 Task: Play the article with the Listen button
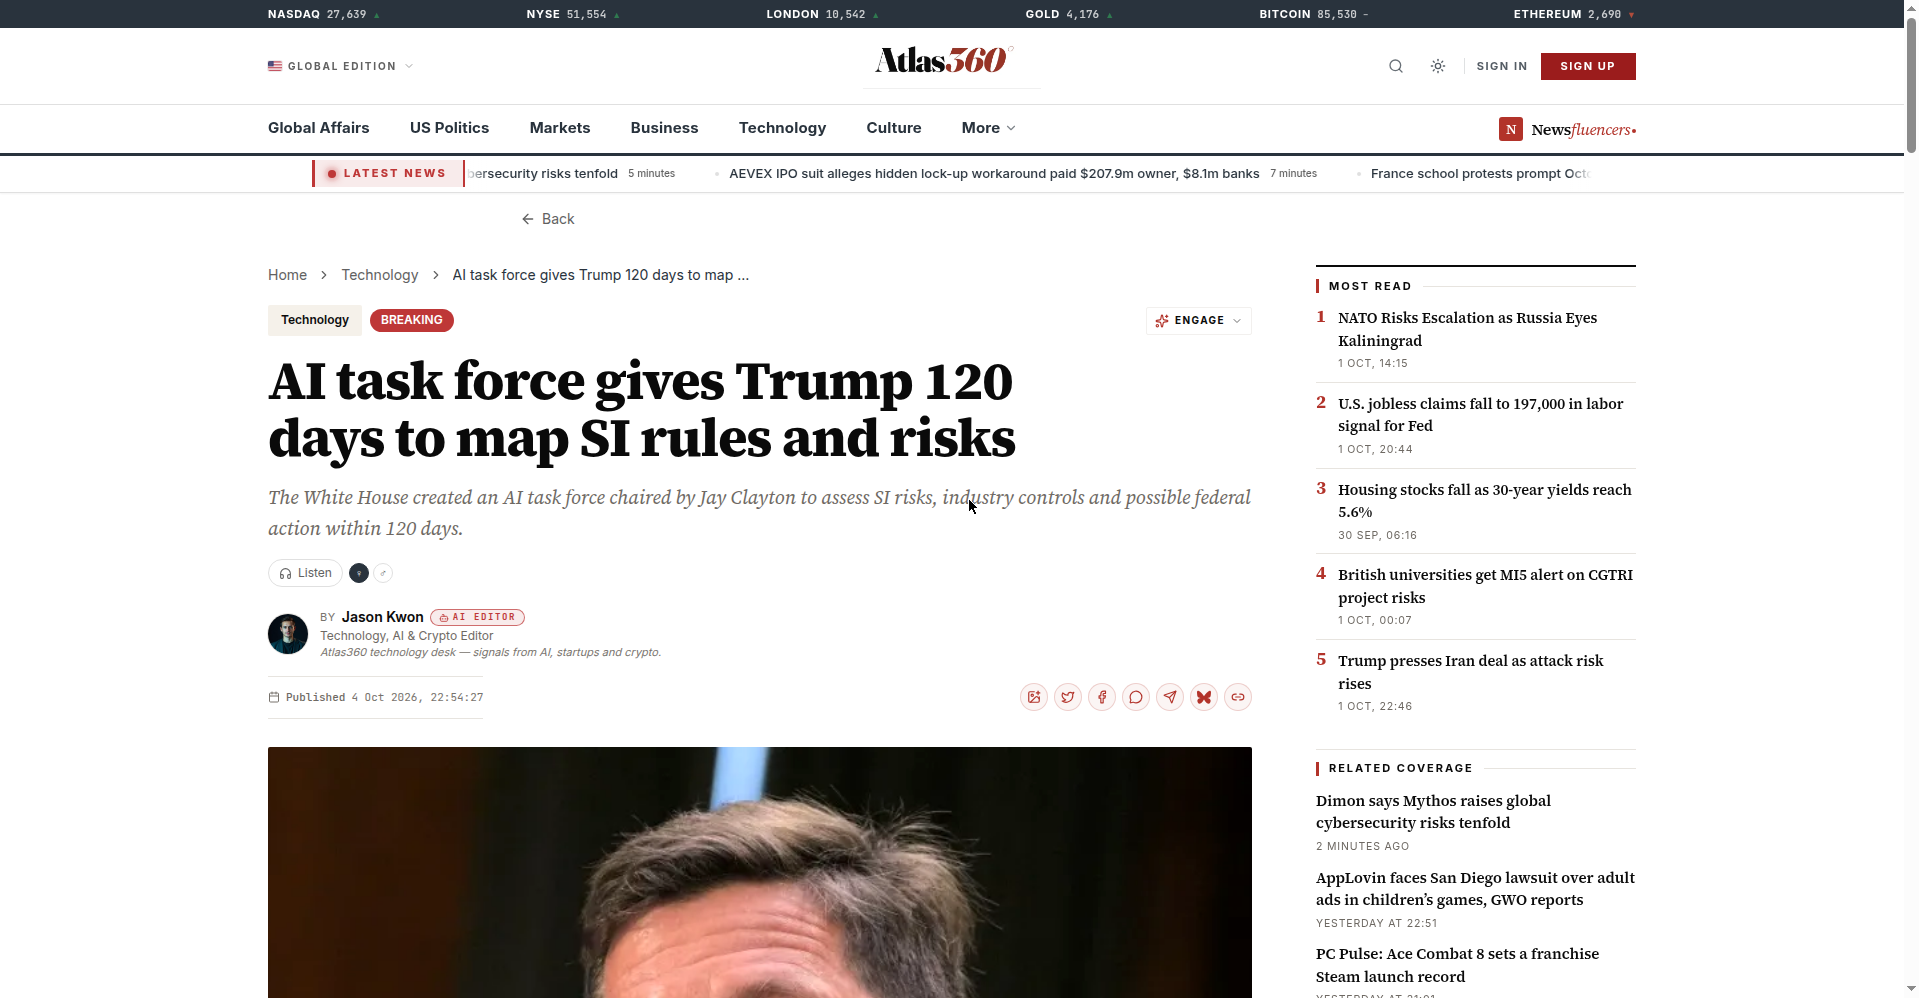pyautogui.click(x=306, y=573)
